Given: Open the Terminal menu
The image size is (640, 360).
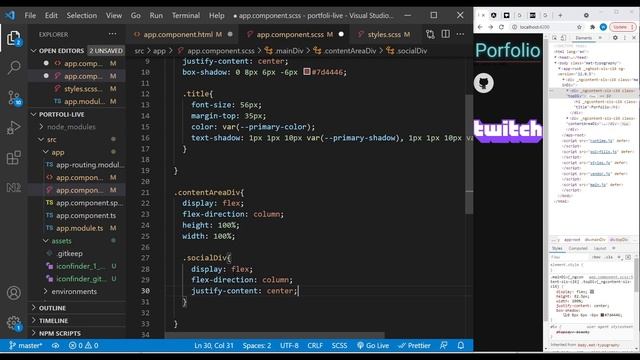Looking at the screenshot, I should 186,16.
